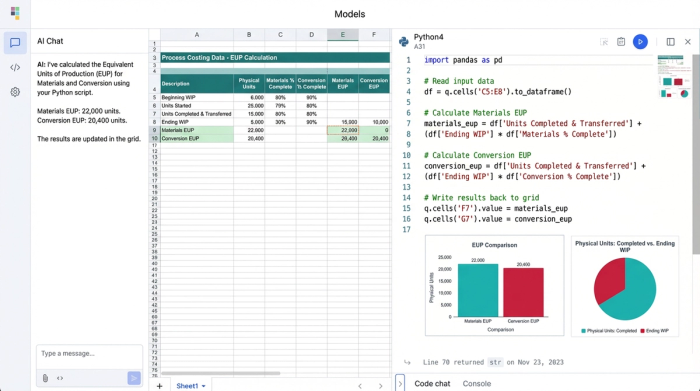Image resolution: width=700 pixels, height=391 pixels.
Task: Click the Ending WIP legend swatch
Action: (642, 331)
